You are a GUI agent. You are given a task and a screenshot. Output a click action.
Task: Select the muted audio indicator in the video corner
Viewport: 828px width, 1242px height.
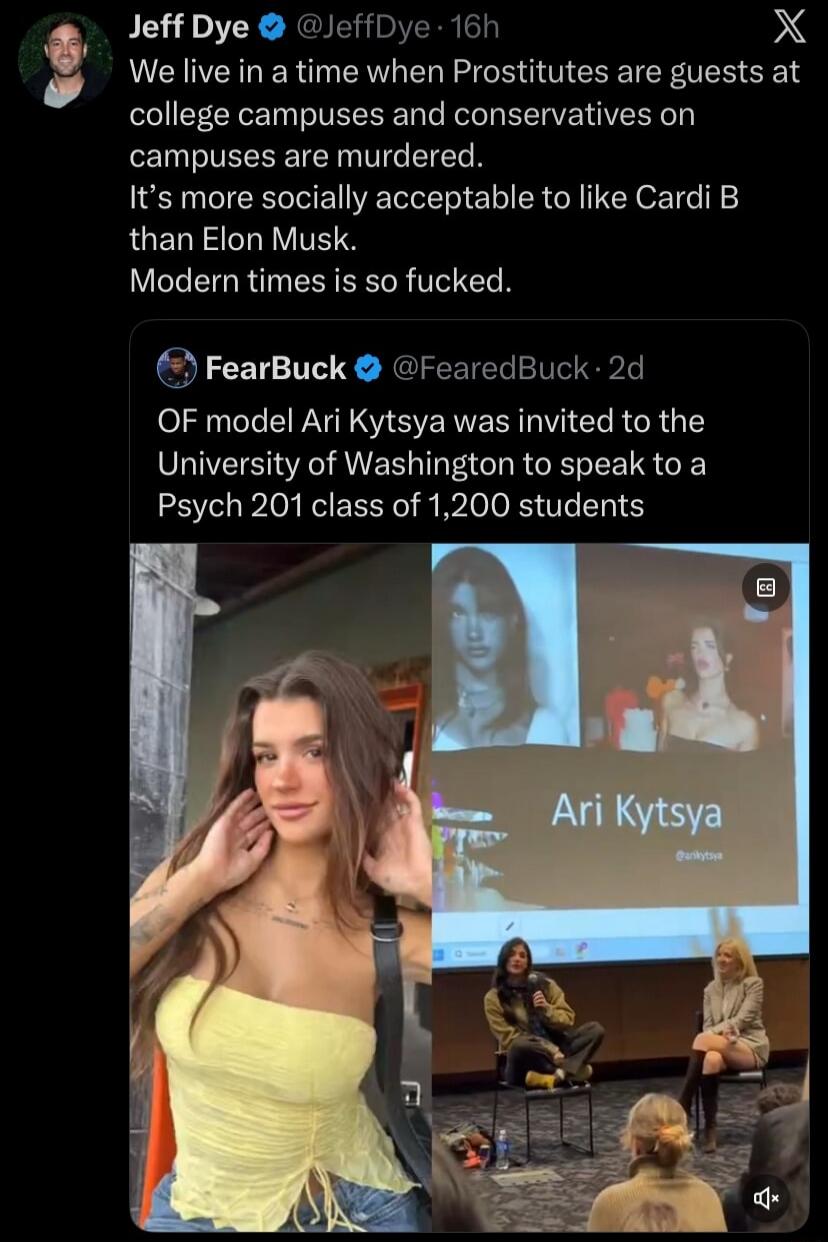(x=765, y=1197)
